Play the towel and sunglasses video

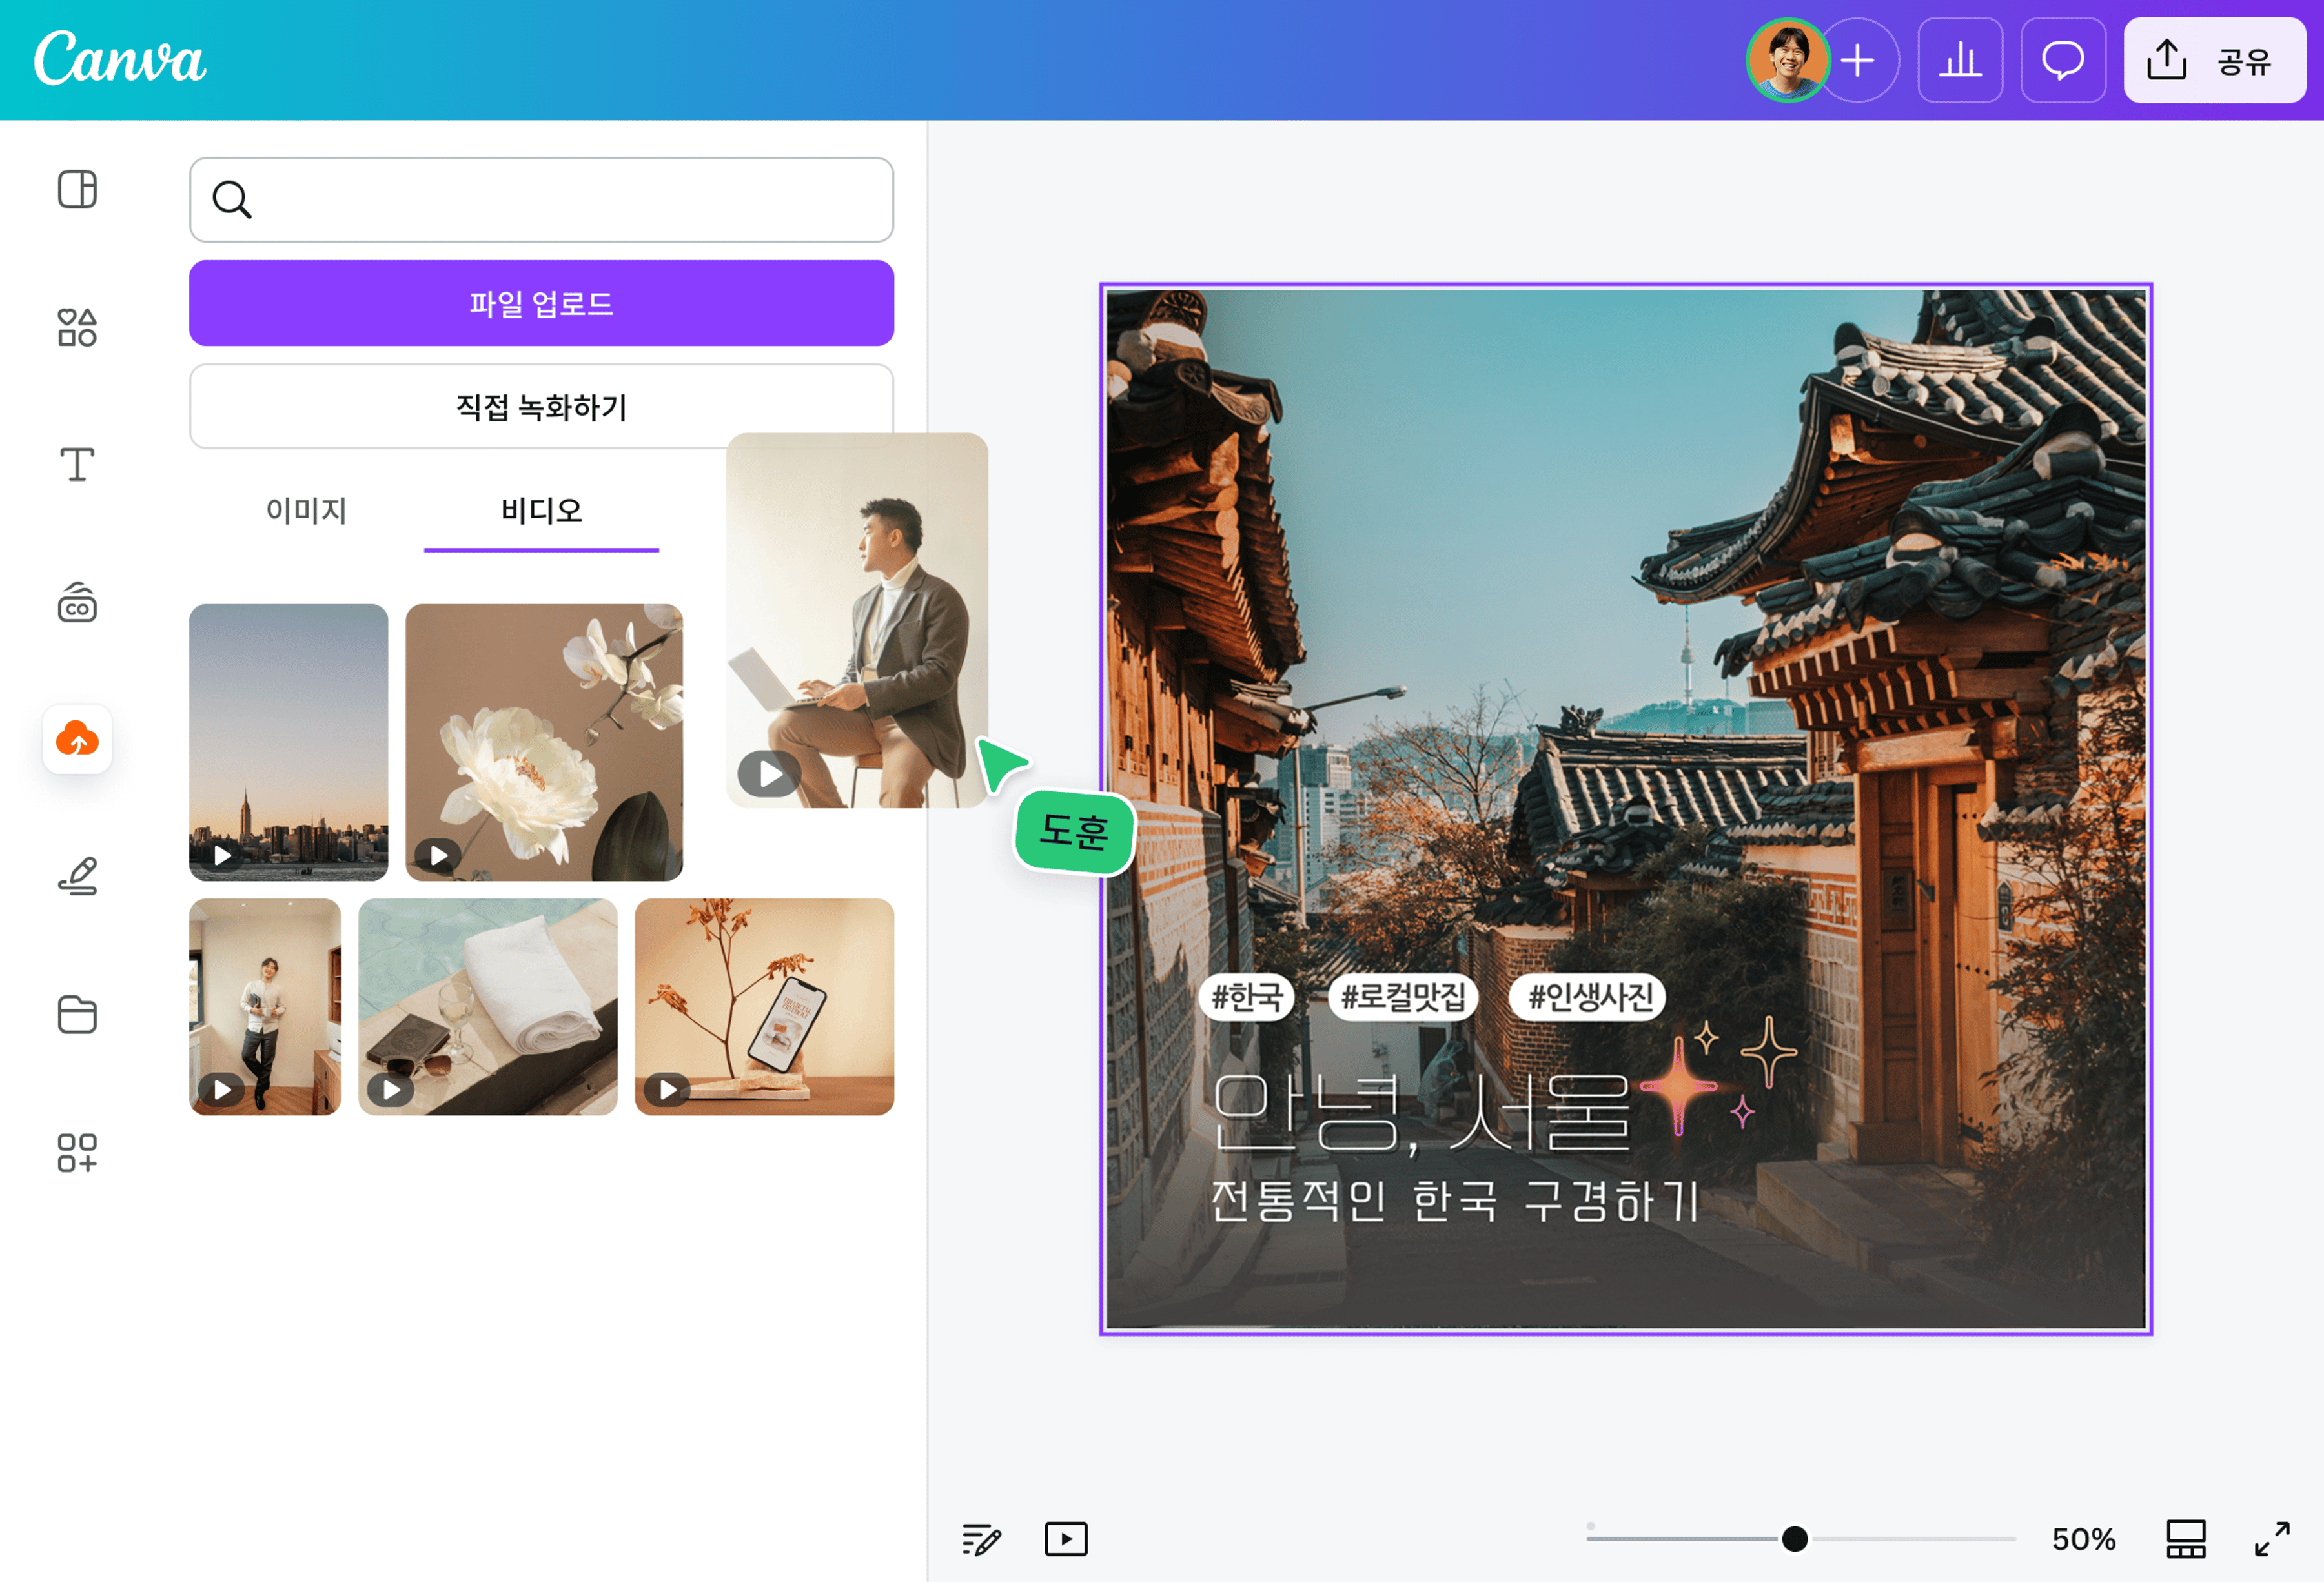point(391,1089)
